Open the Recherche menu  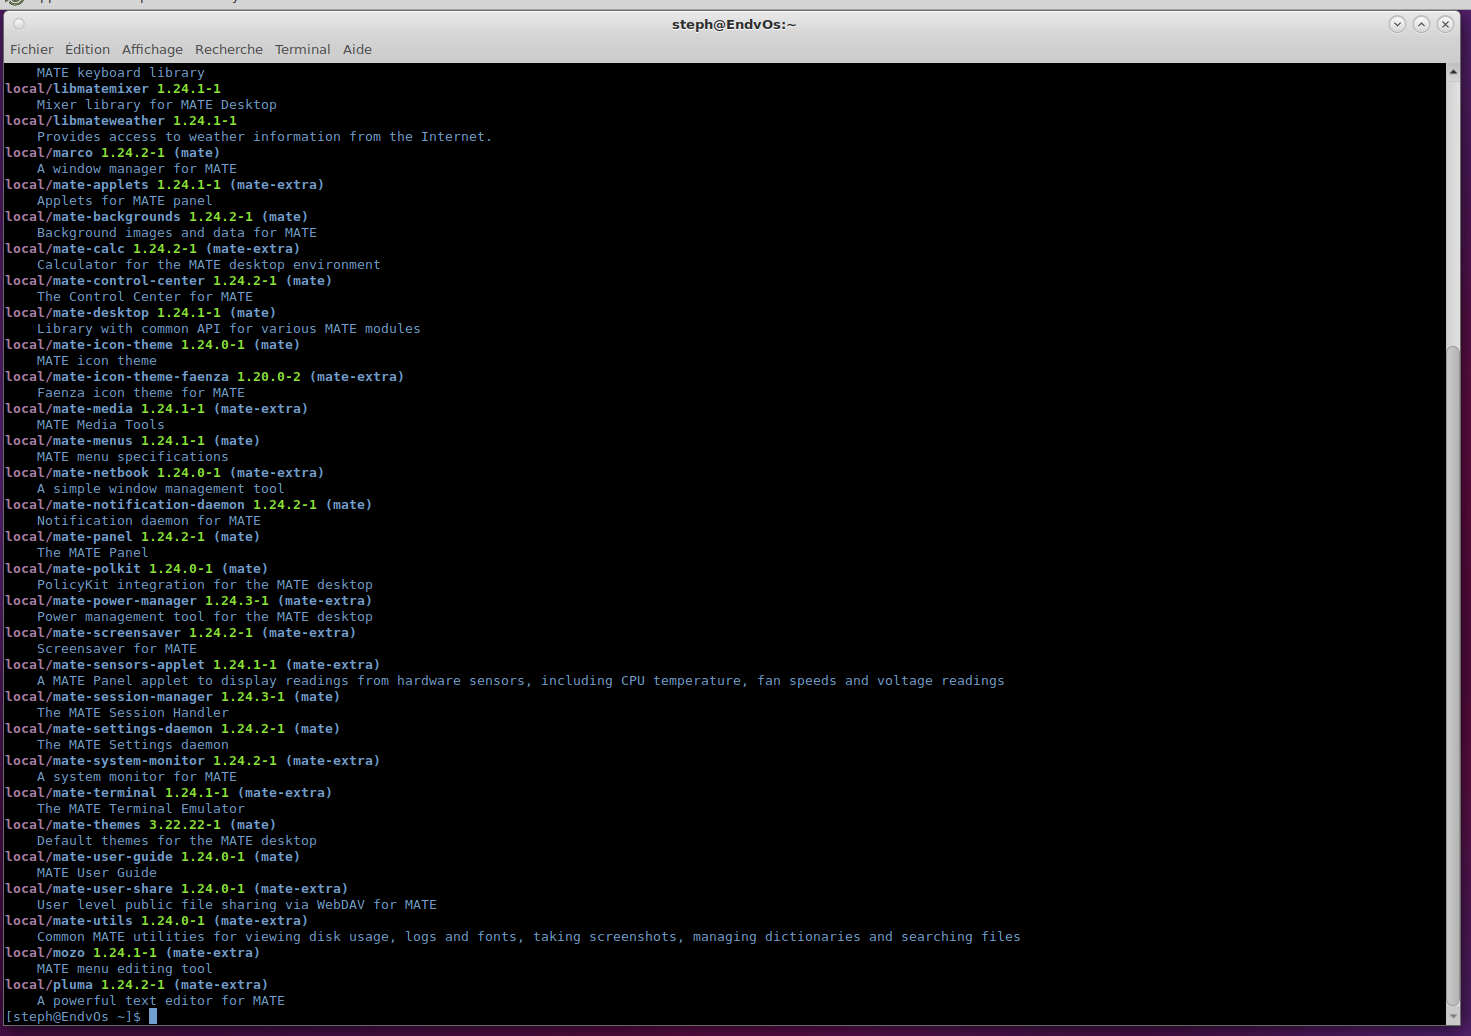[x=229, y=49]
